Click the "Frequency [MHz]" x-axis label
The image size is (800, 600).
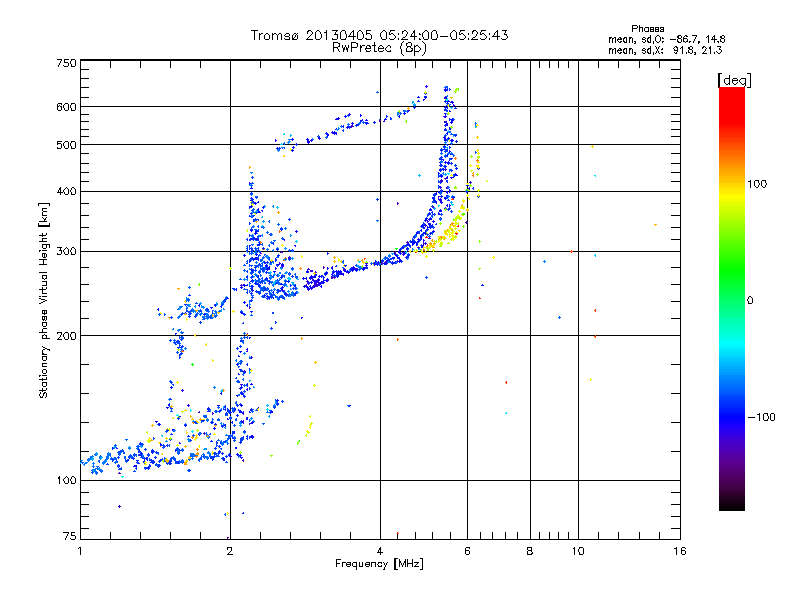pos(379,563)
